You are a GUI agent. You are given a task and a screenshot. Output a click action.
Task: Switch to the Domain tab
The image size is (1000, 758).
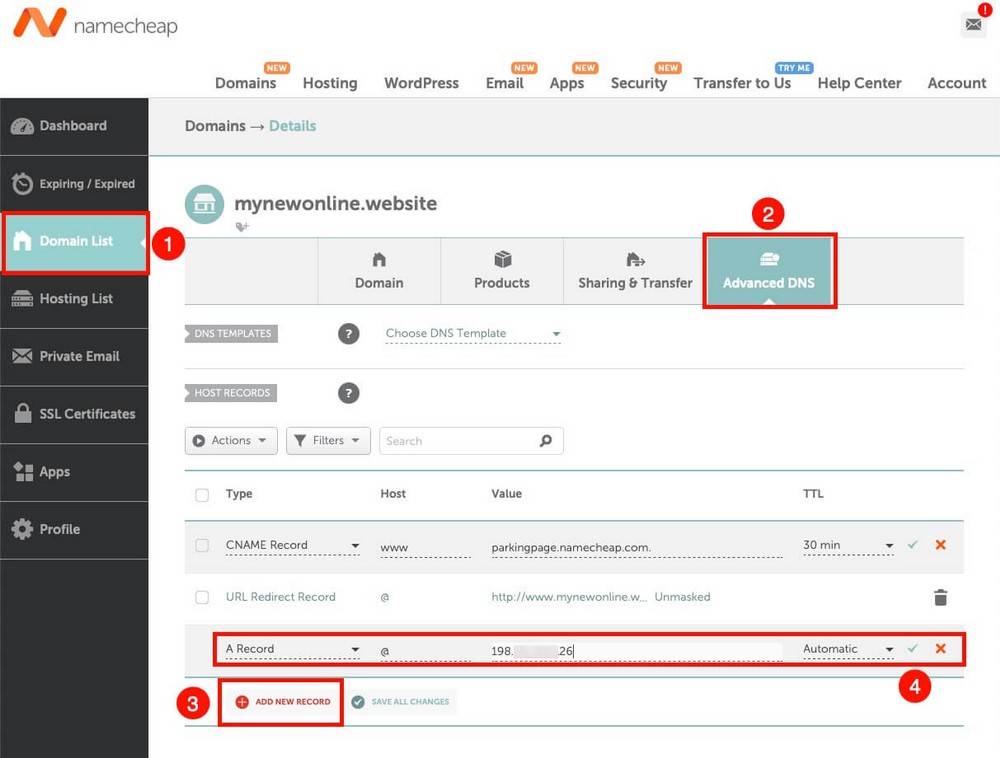coord(379,272)
